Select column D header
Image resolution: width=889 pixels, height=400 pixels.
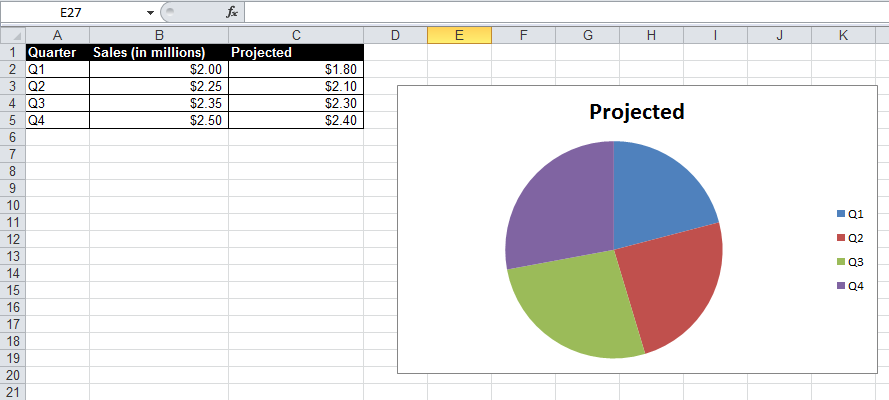click(x=395, y=35)
